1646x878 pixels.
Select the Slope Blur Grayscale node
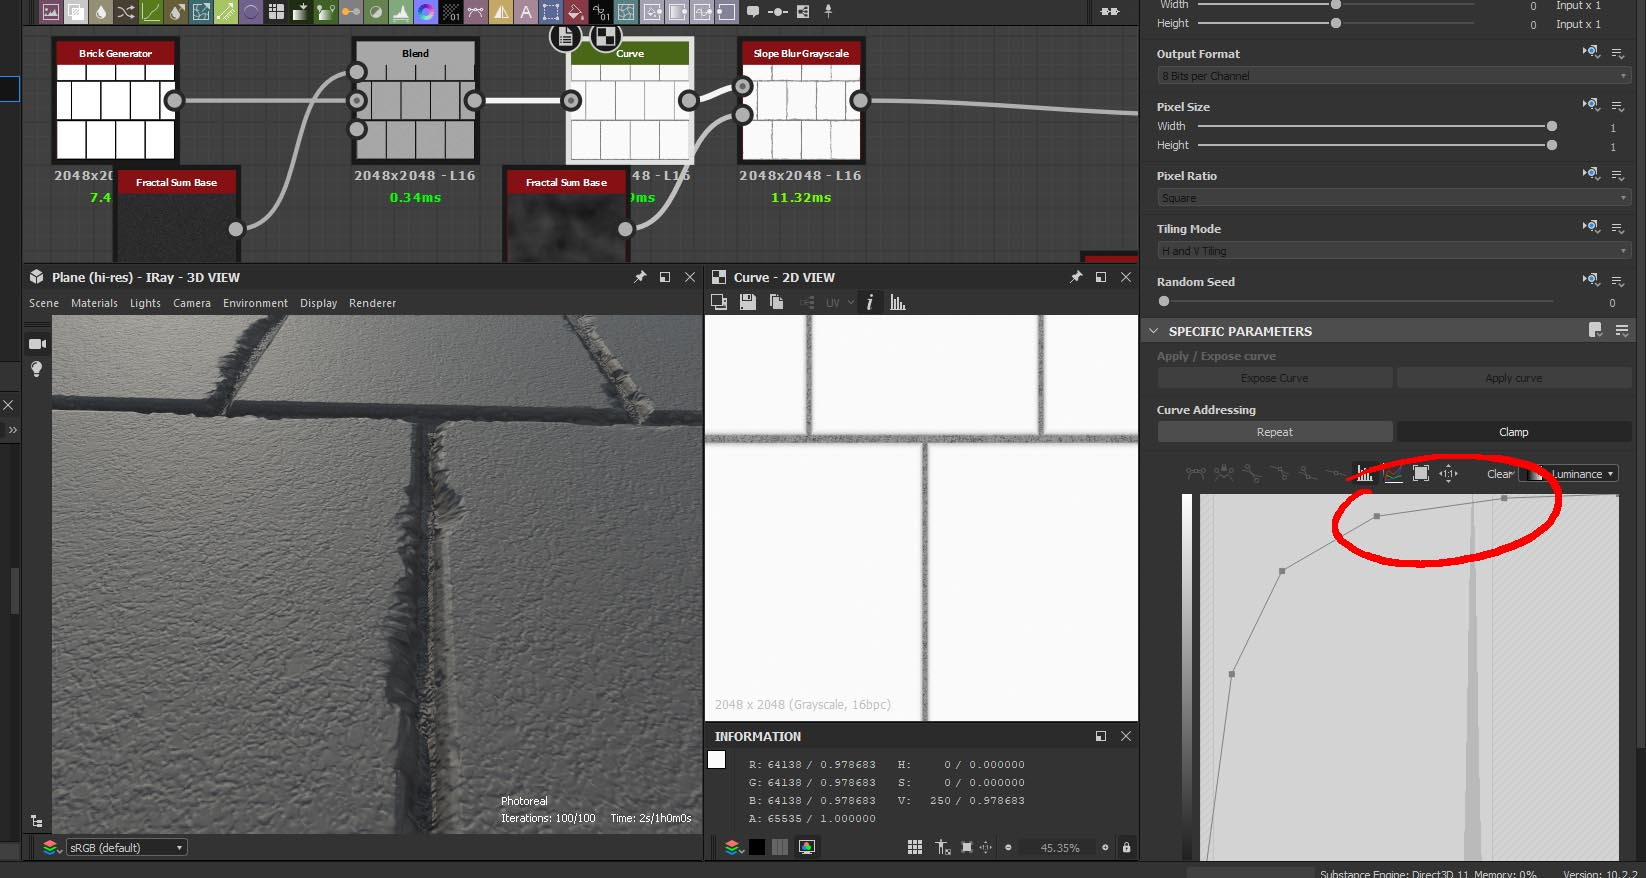point(801,101)
